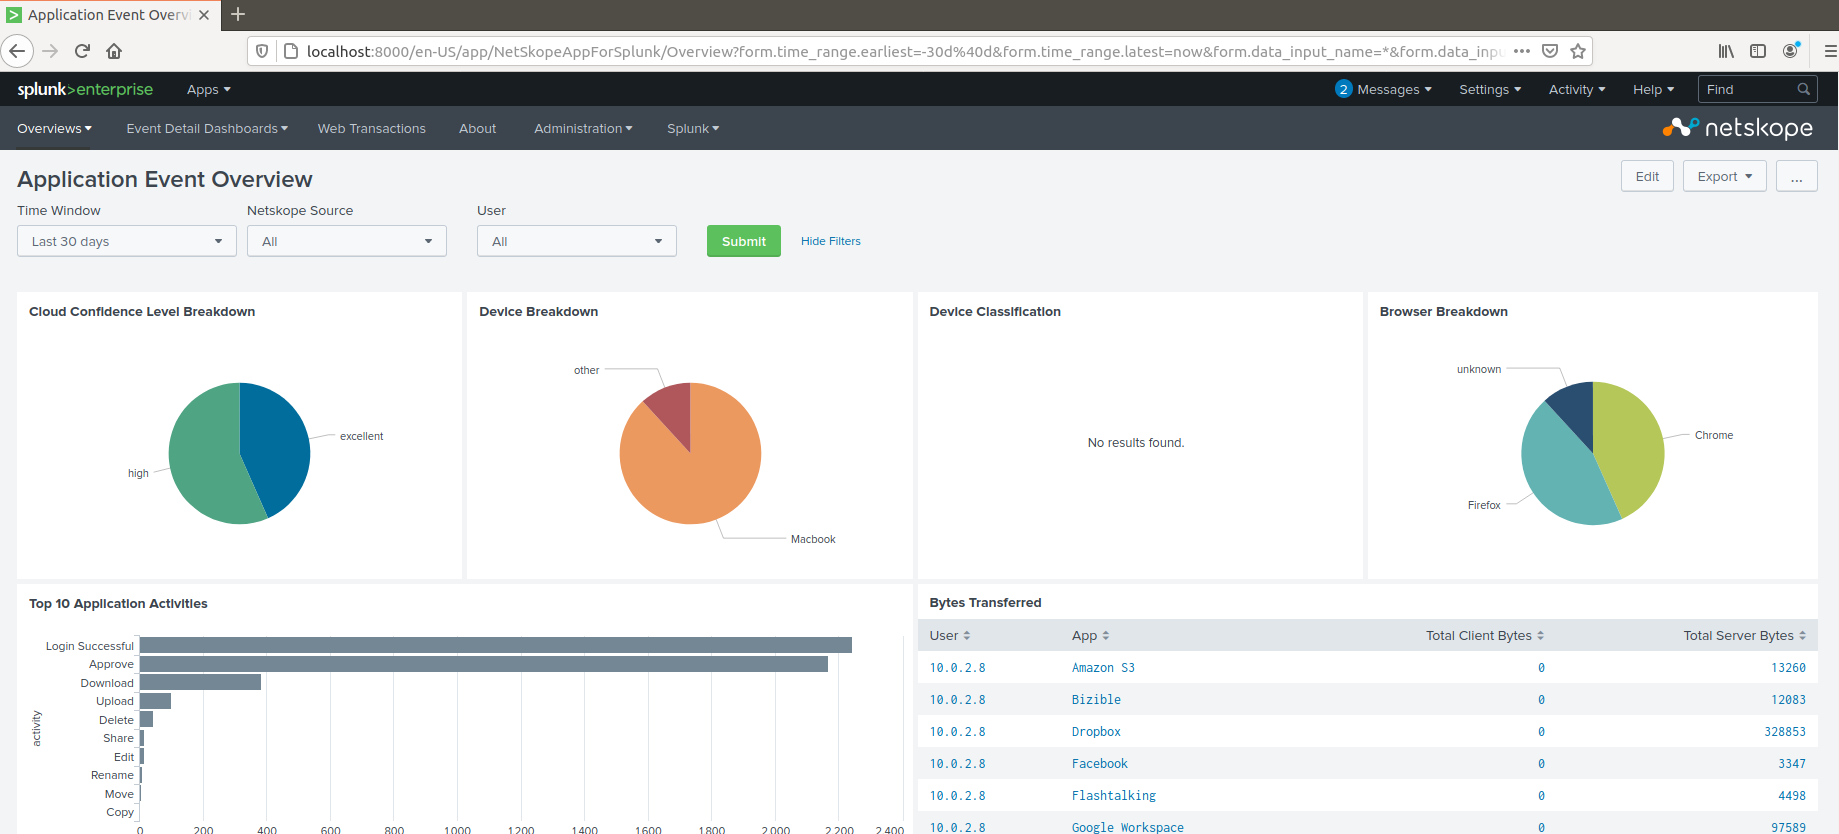1839x834 pixels.
Task: Open page actions three-dot icon in URL bar
Action: (x=1522, y=51)
